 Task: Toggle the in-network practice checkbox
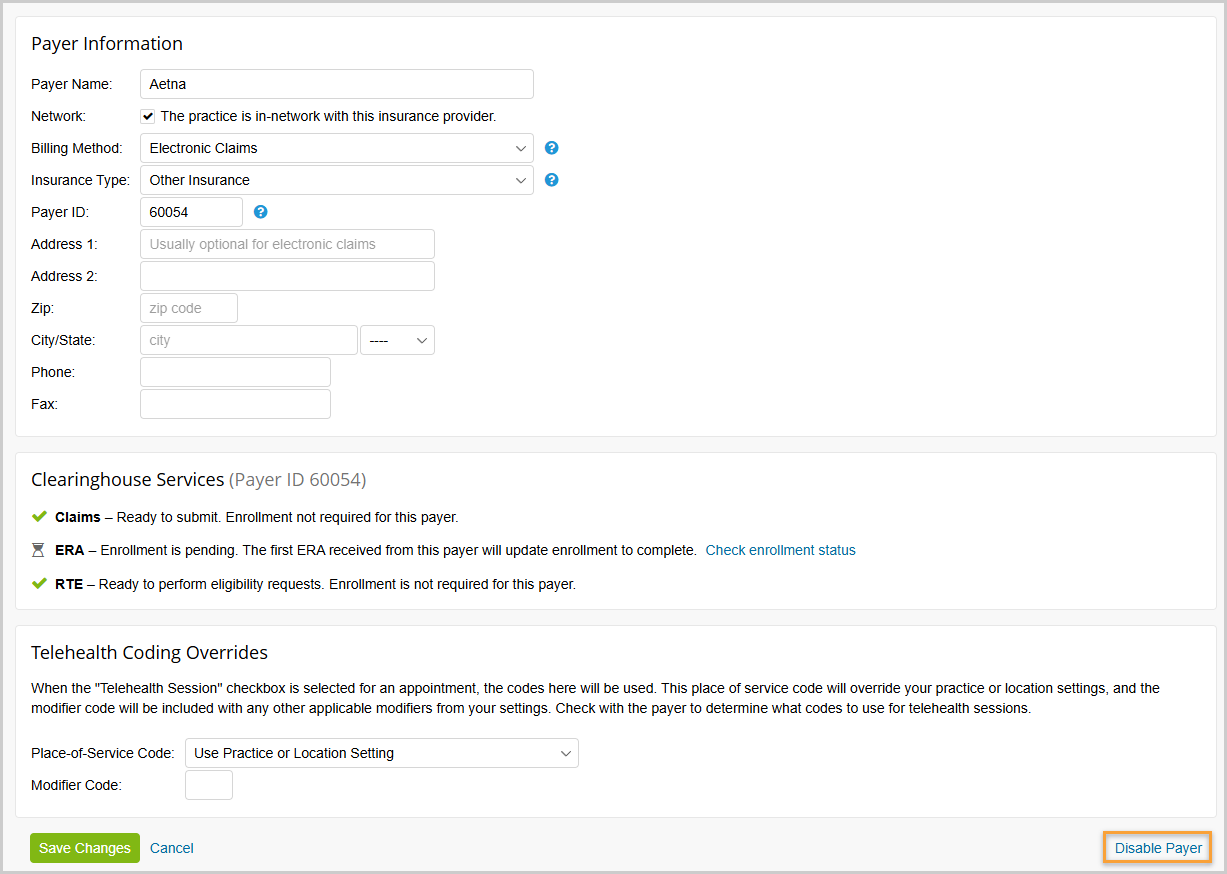tap(148, 116)
